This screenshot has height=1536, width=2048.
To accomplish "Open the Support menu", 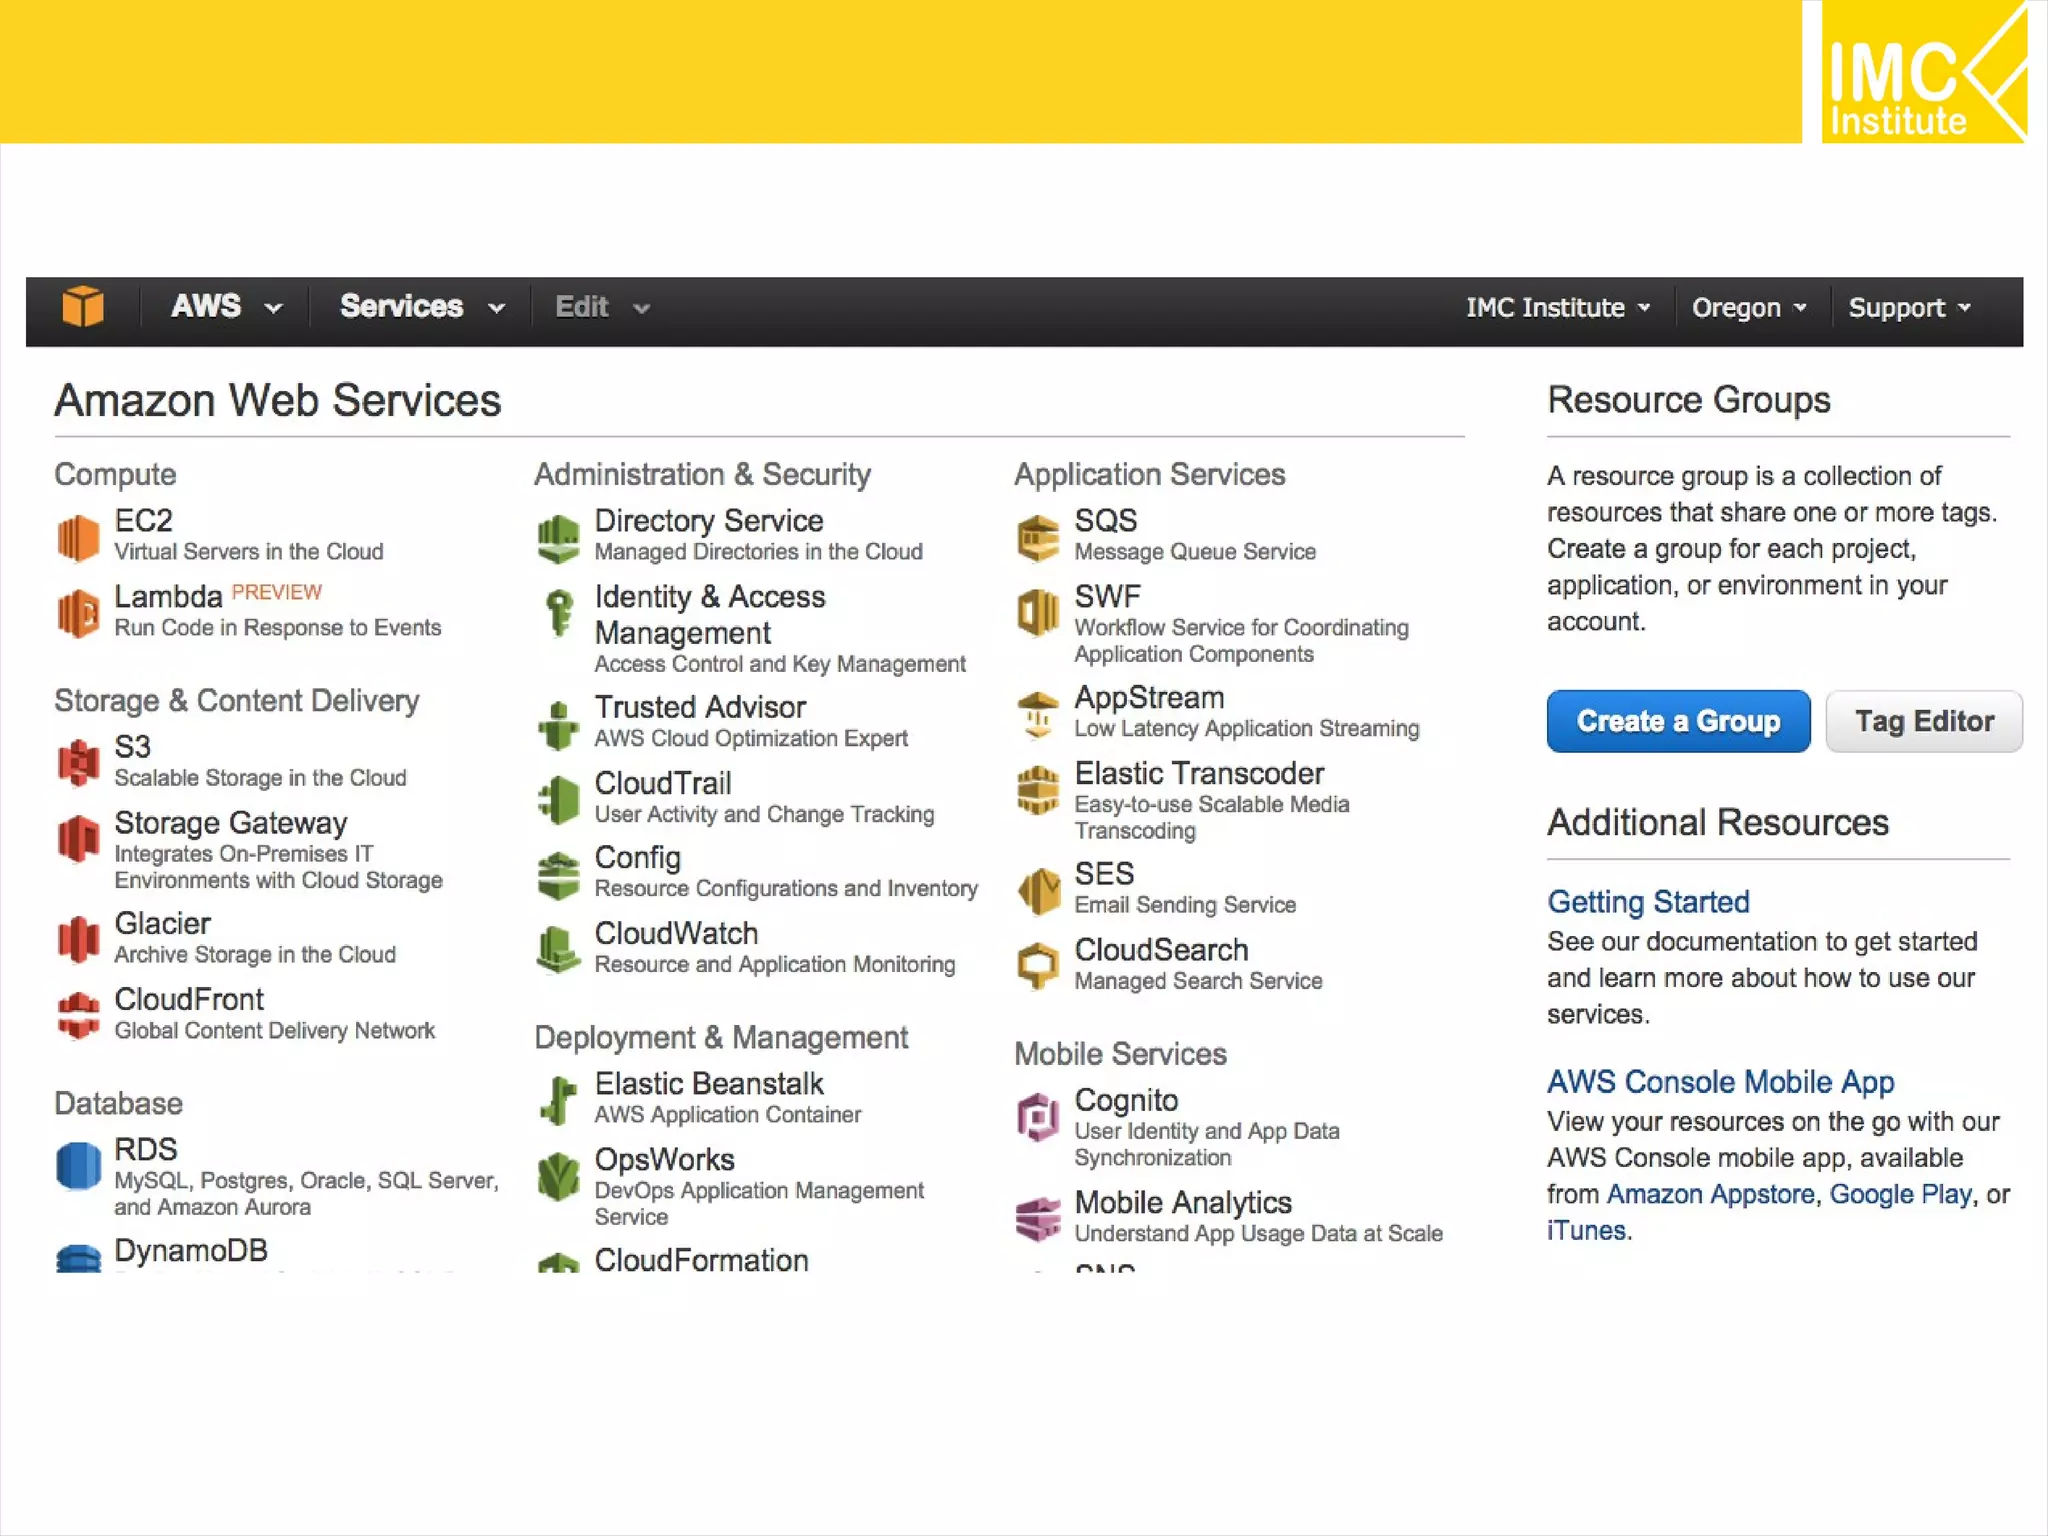I will [x=1909, y=308].
